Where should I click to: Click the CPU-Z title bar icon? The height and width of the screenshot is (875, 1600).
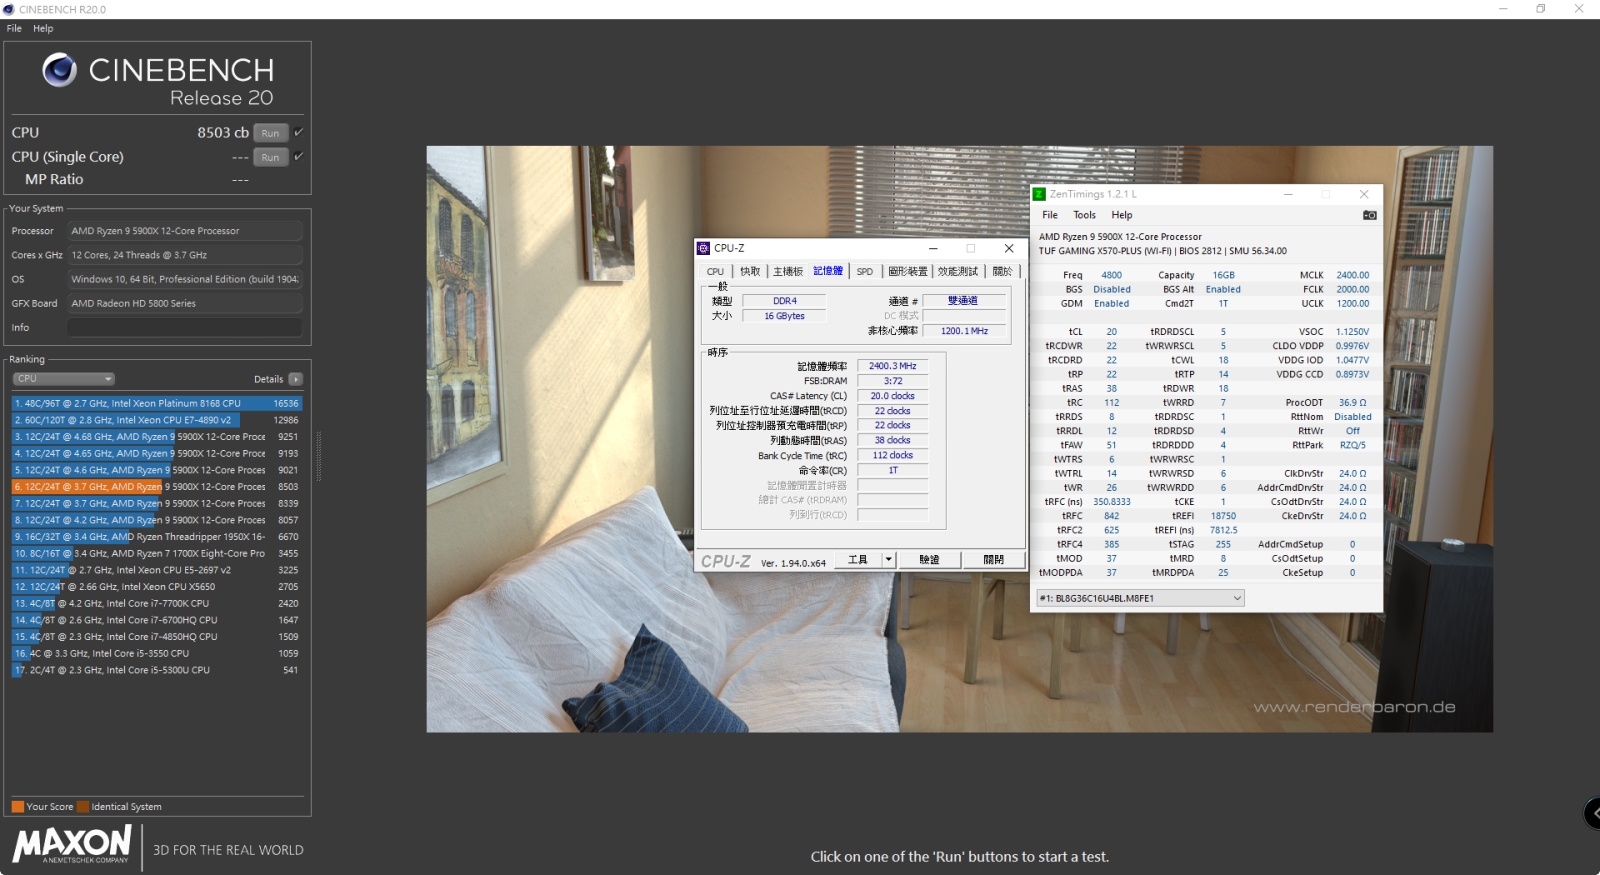coord(704,248)
